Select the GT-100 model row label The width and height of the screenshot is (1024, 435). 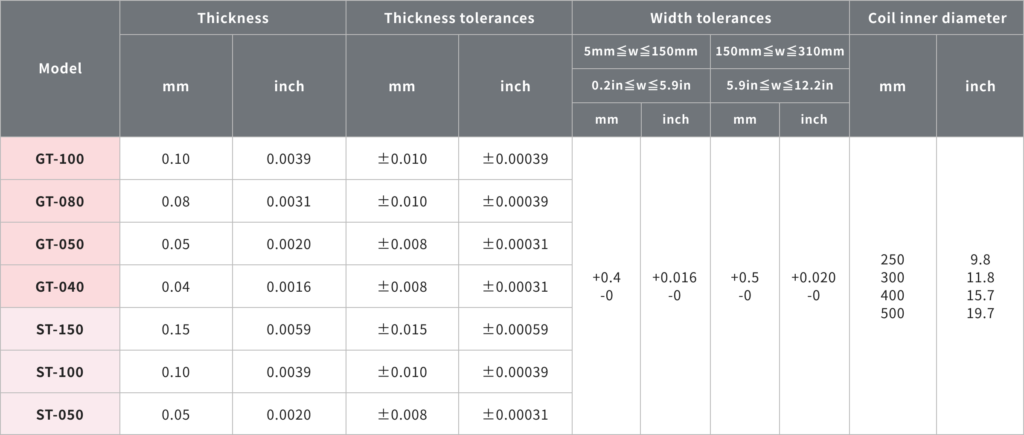tap(60, 159)
